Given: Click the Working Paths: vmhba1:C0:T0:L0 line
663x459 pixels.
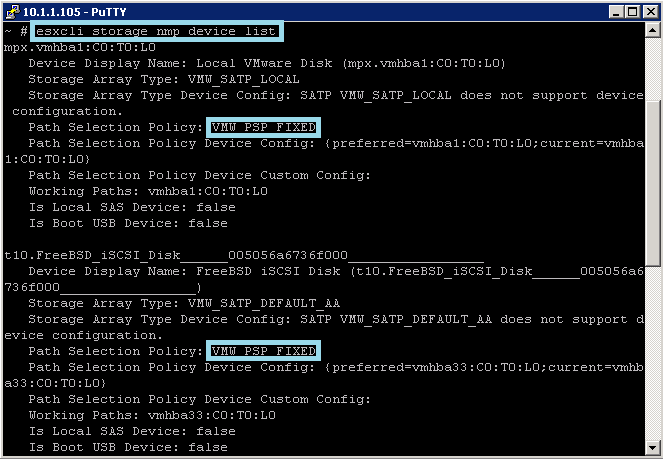Looking at the screenshot, I should point(148,191).
